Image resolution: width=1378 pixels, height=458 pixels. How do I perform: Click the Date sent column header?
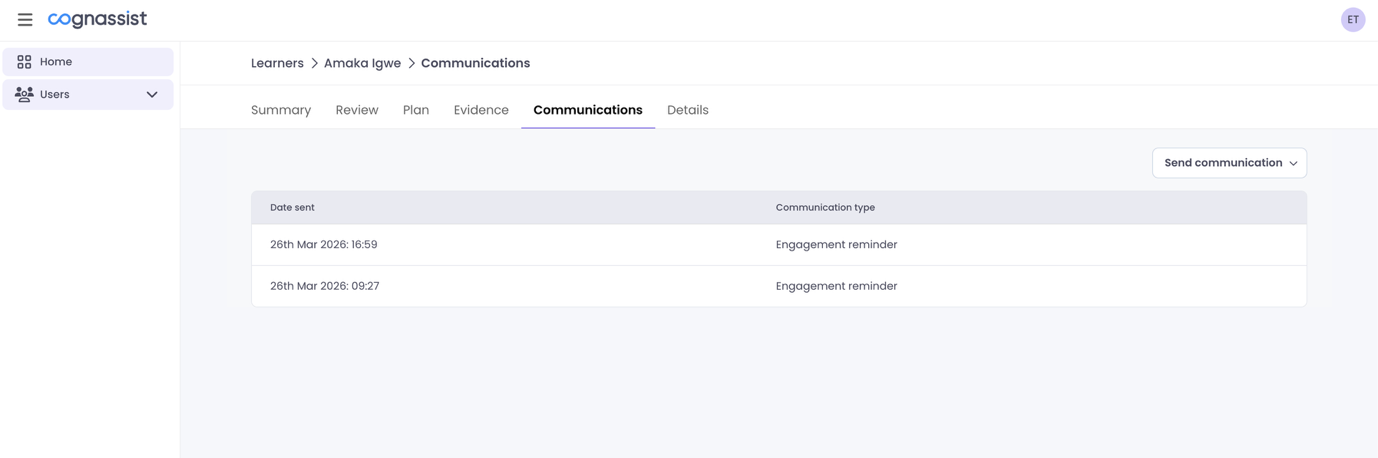coord(292,207)
